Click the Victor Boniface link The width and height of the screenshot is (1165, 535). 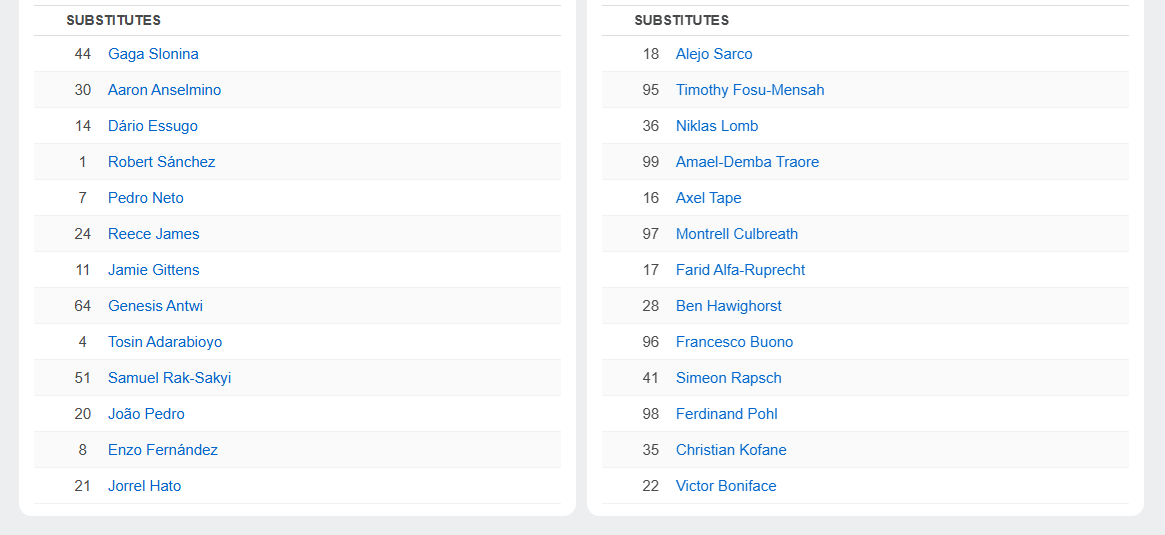click(726, 486)
